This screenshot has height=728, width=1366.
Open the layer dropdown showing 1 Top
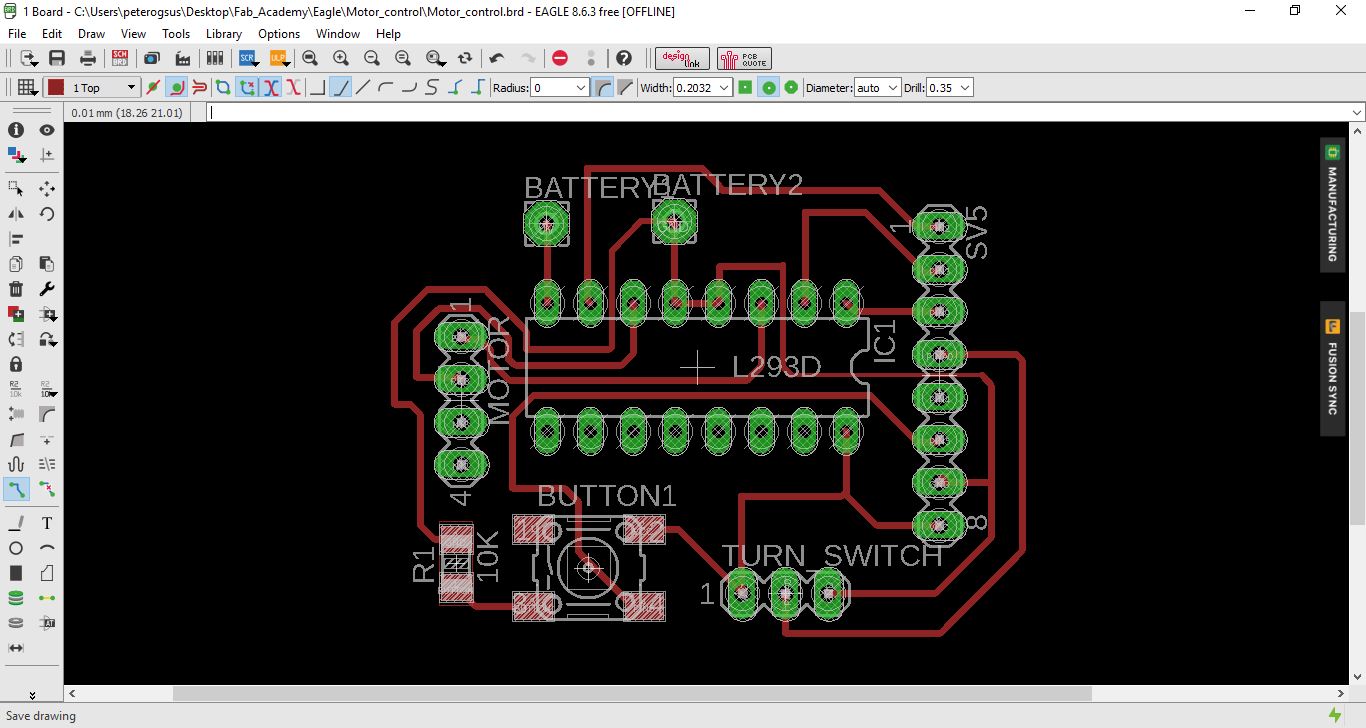[x=103, y=88]
